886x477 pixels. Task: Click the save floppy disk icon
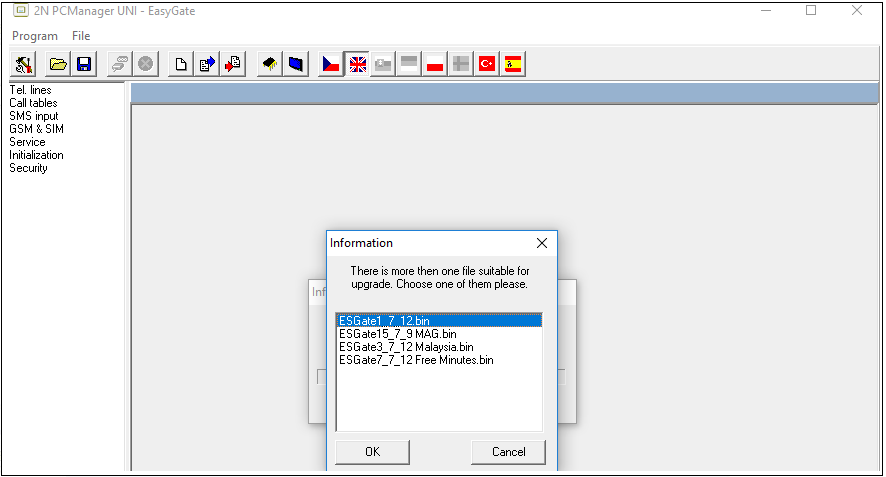click(x=84, y=64)
